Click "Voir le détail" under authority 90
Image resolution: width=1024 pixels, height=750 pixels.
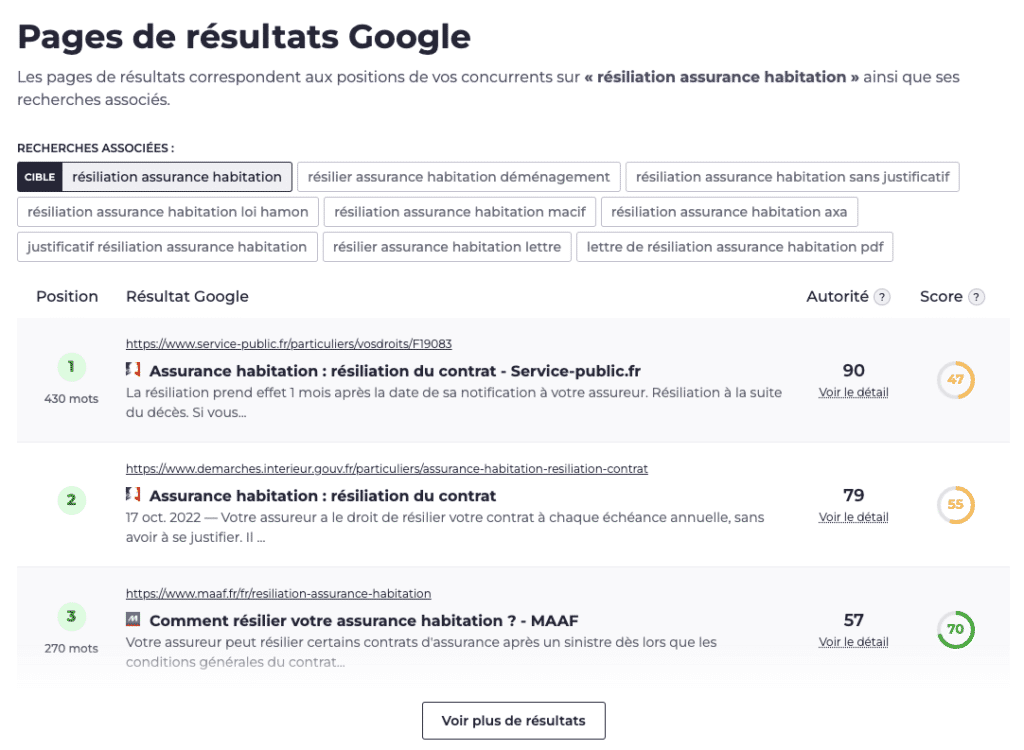tap(853, 392)
